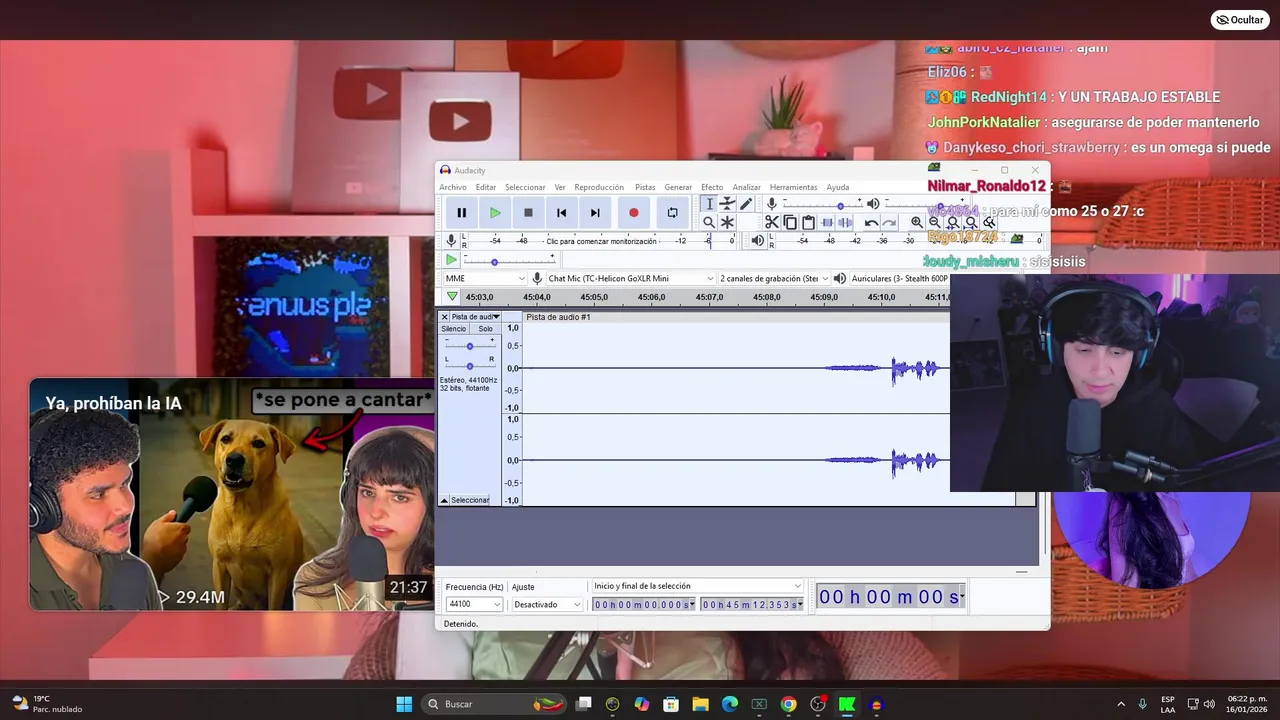Open the Archivo menu
This screenshot has width=1280, height=720.
(453, 187)
